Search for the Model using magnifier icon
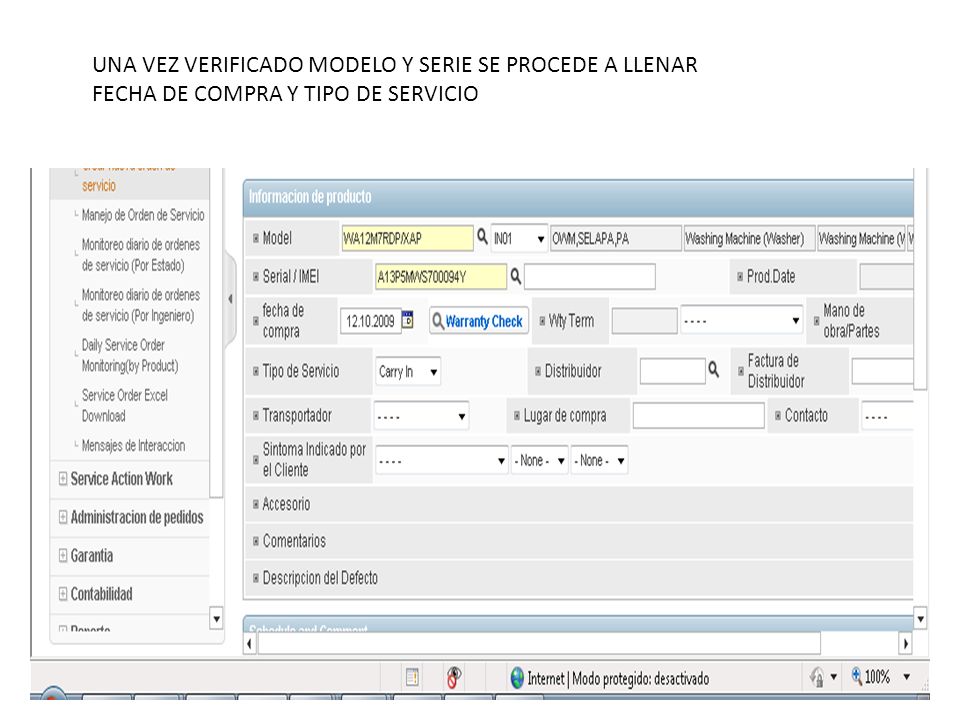The width and height of the screenshot is (960, 720). coord(482,236)
